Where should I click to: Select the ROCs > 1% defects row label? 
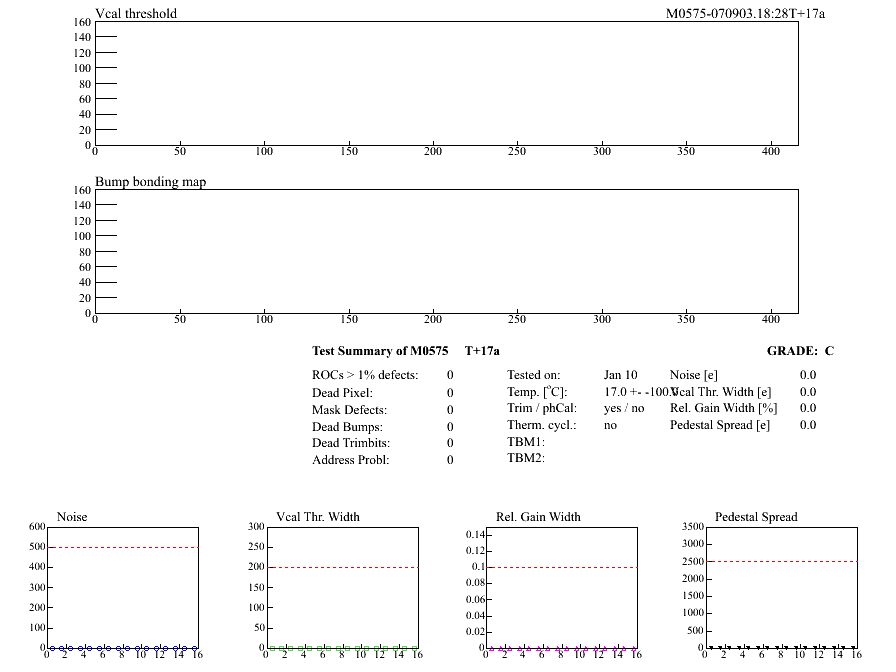point(365,375)
